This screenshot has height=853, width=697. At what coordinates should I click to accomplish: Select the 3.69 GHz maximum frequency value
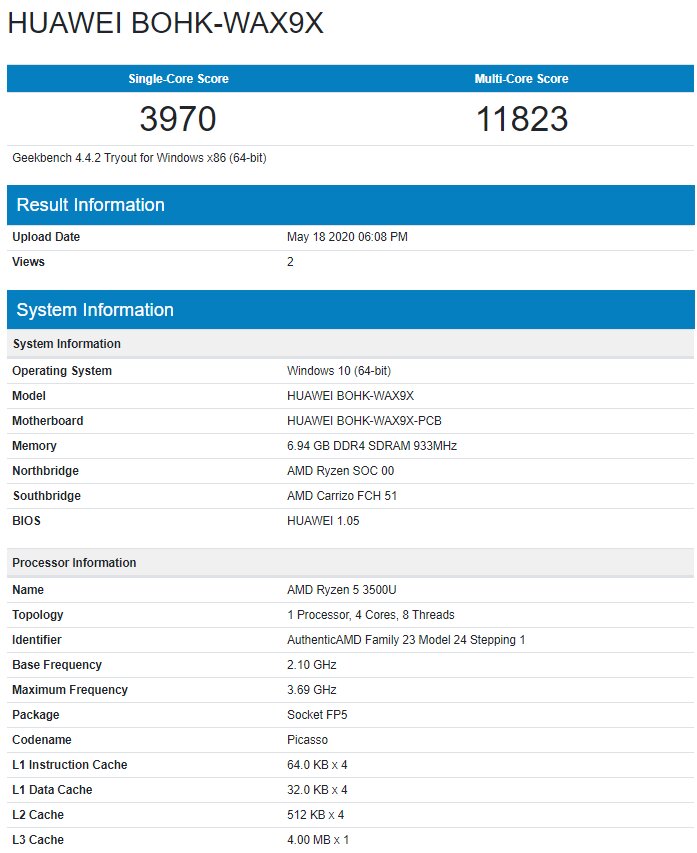point(312,690)
